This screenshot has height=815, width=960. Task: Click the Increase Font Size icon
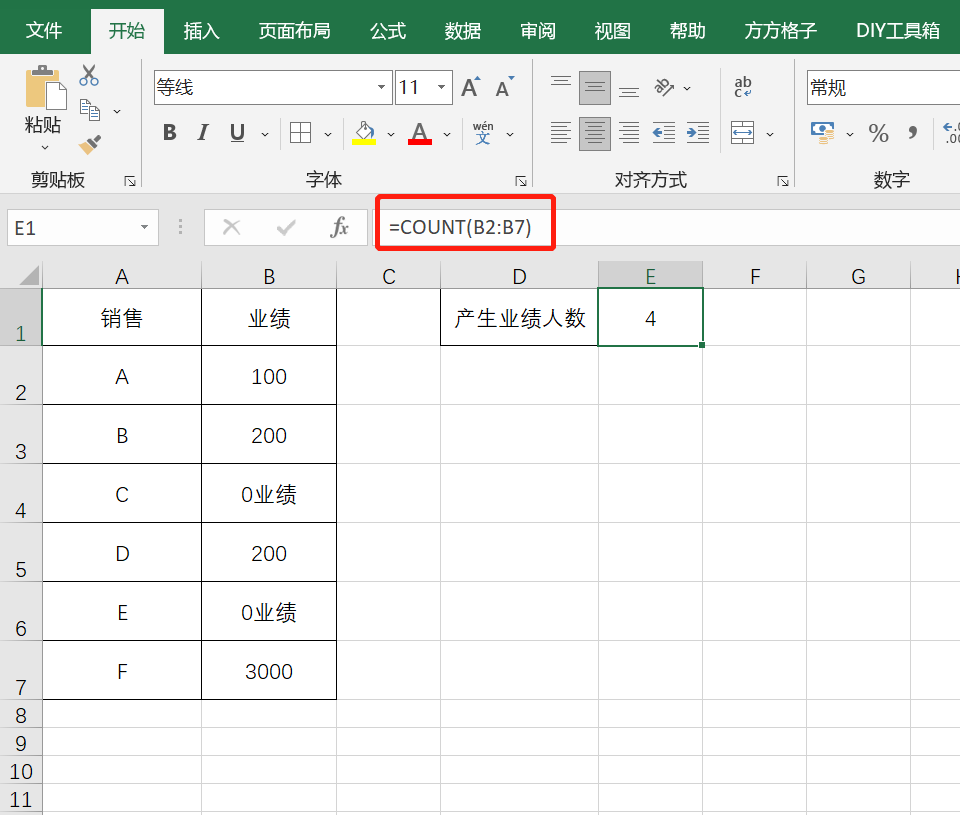pos(470,88)
